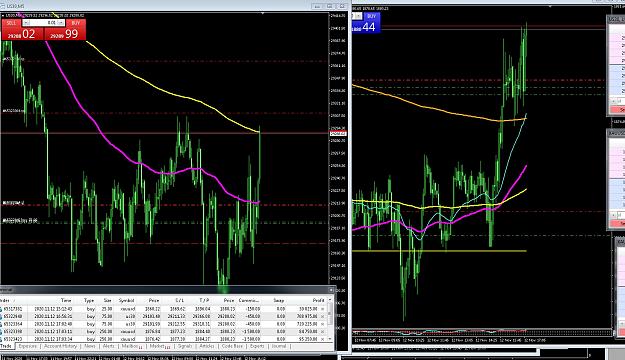The height and width of the screenshot is (360, 625).
Task: Increase lot volume with the up stepper arrow
Action: click(61, 23)
